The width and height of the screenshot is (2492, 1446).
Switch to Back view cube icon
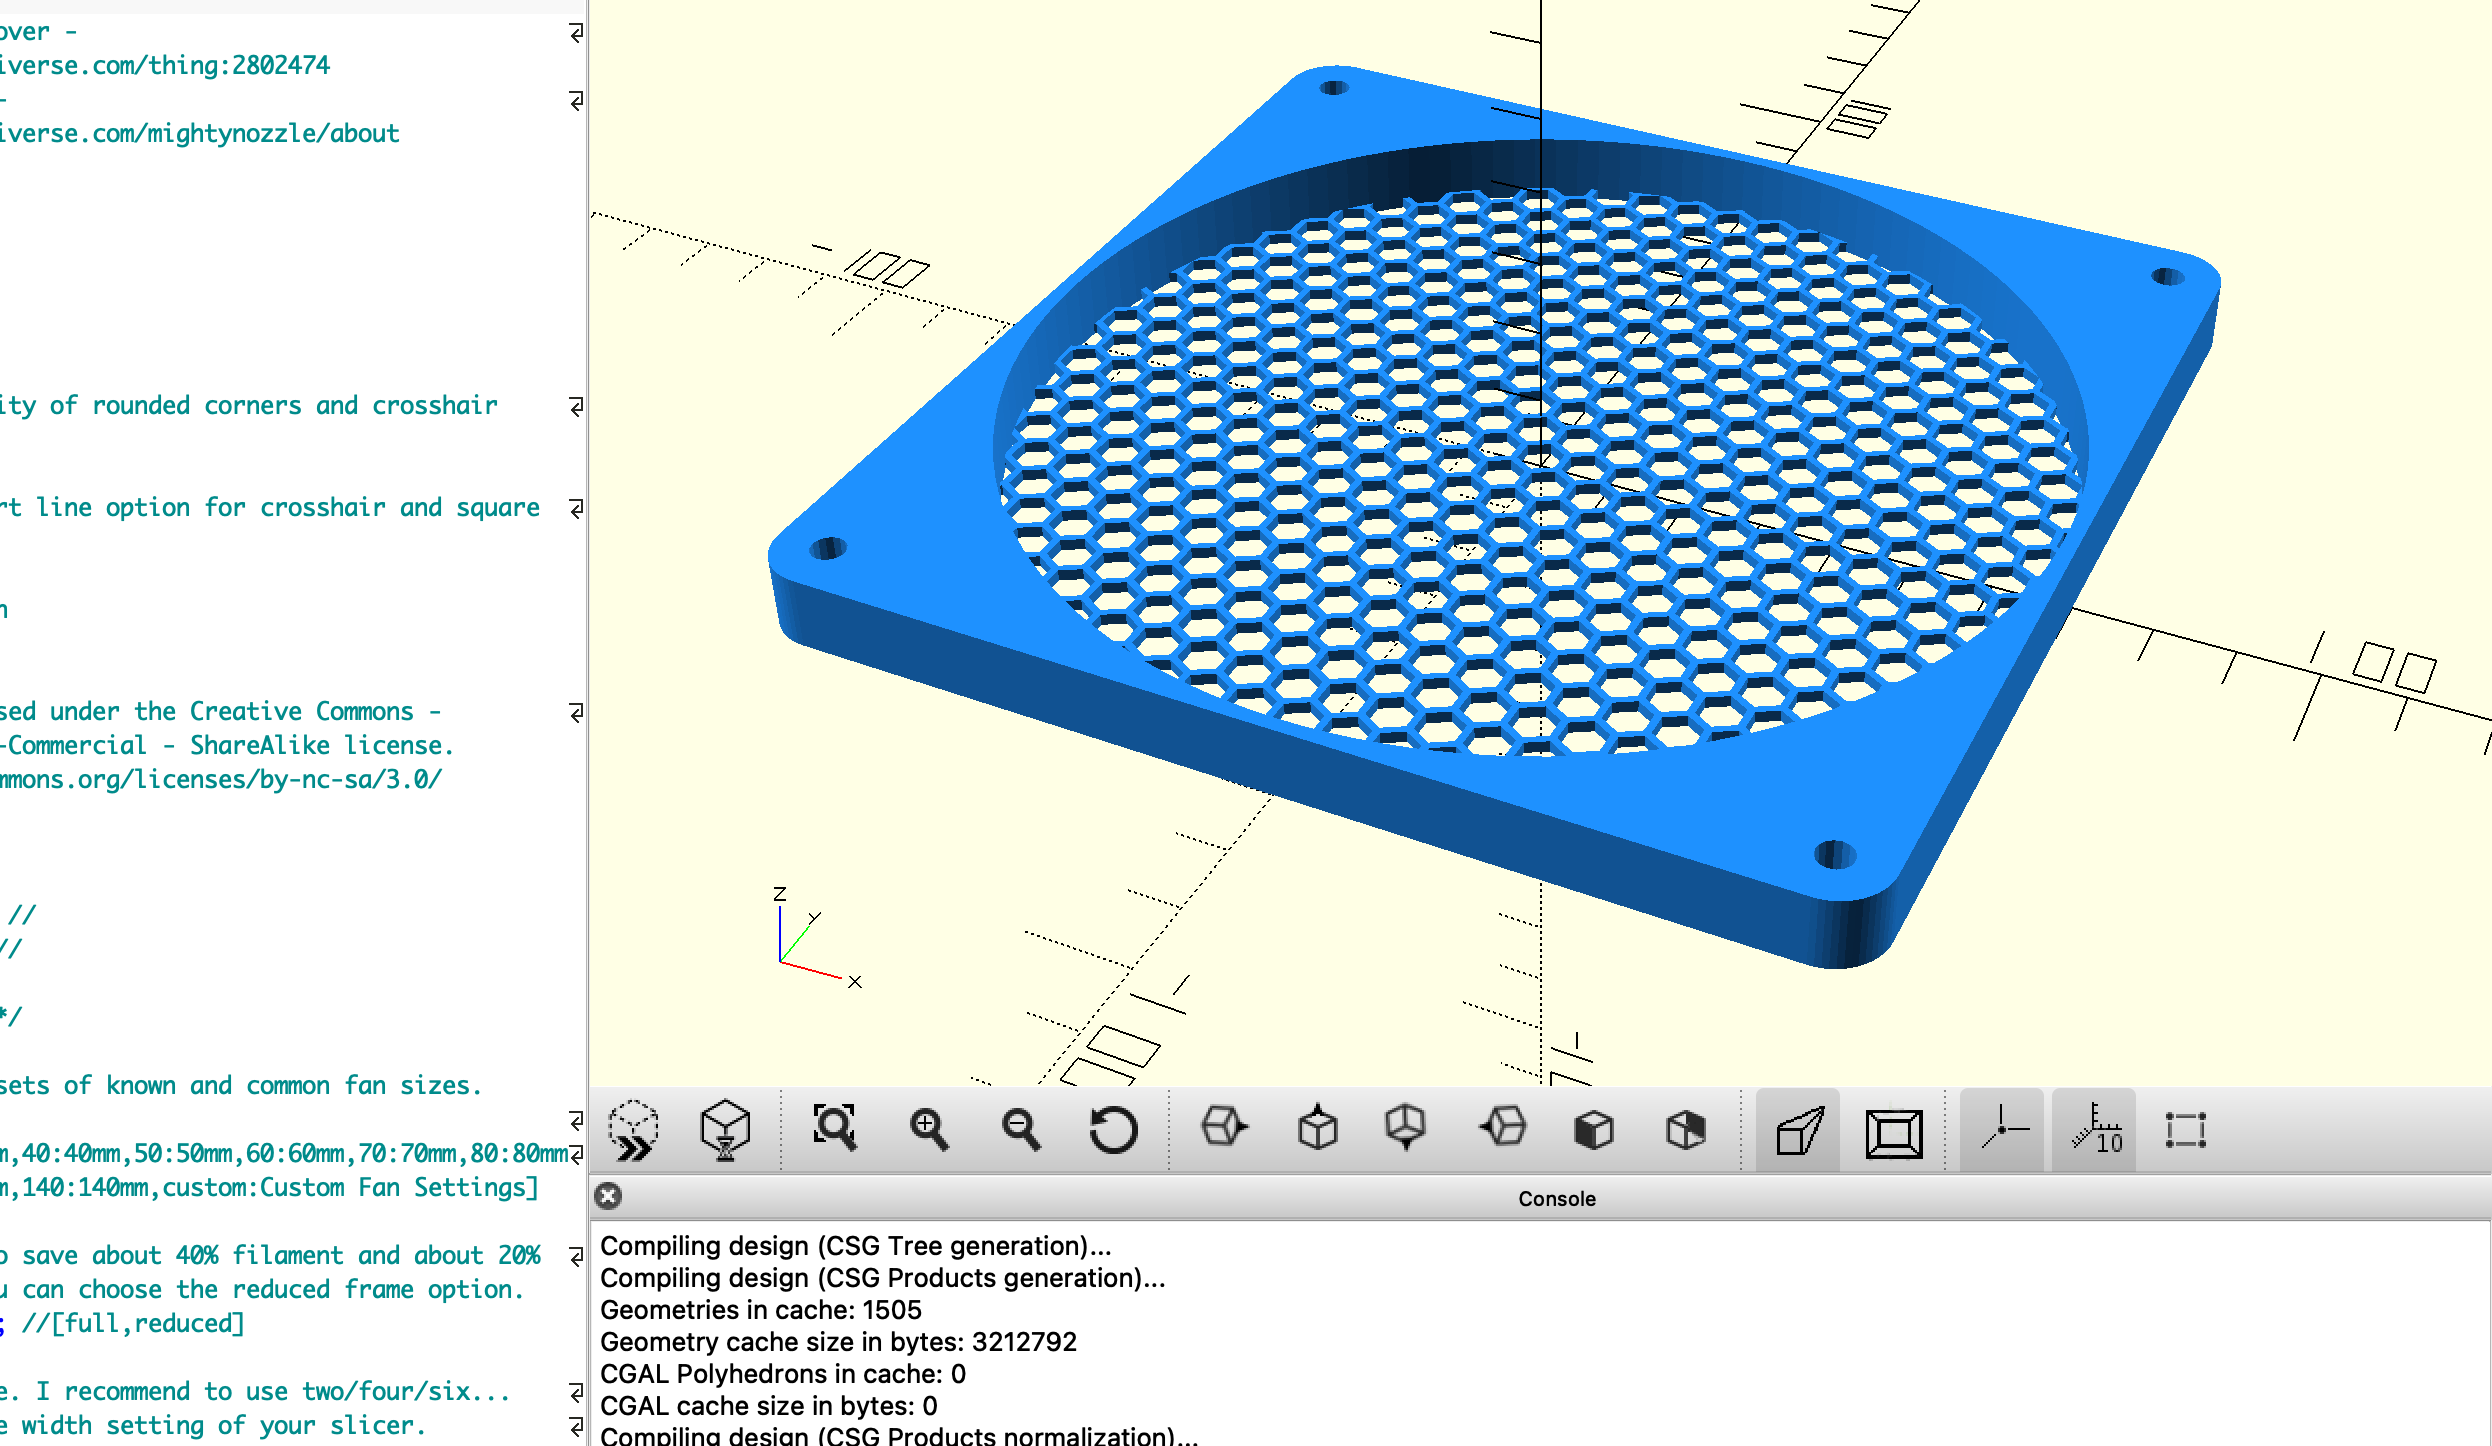click(x=1686, y=1130)
